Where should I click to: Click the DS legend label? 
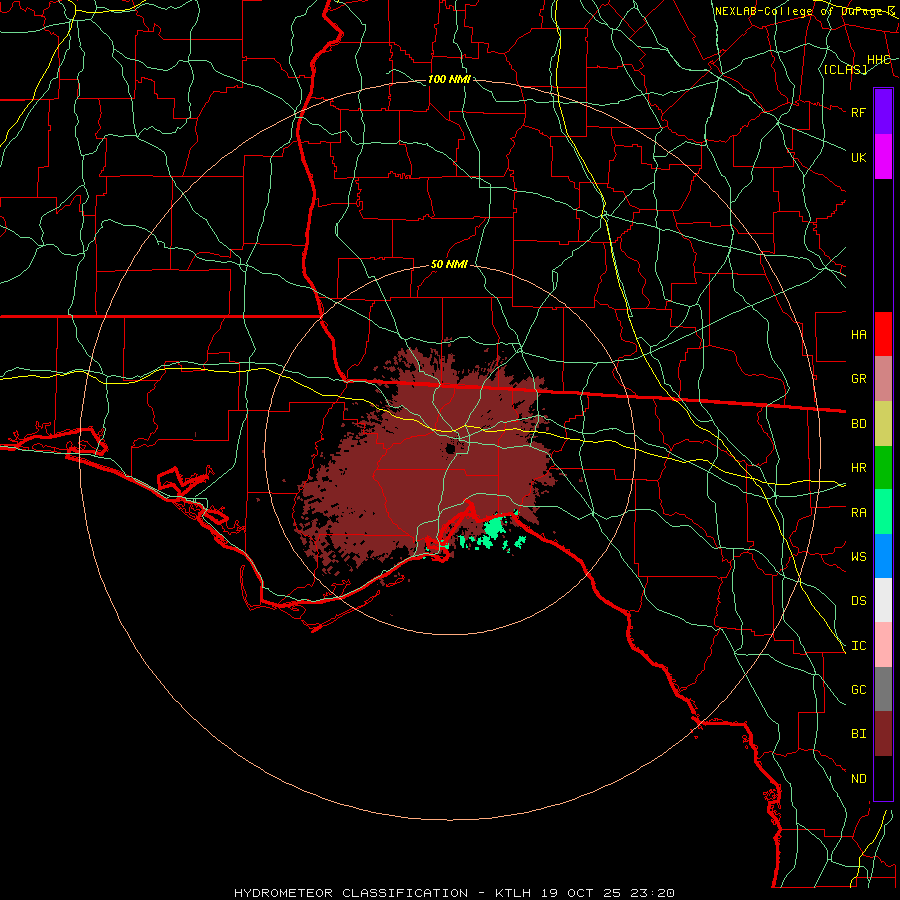[x=859, y=601]
